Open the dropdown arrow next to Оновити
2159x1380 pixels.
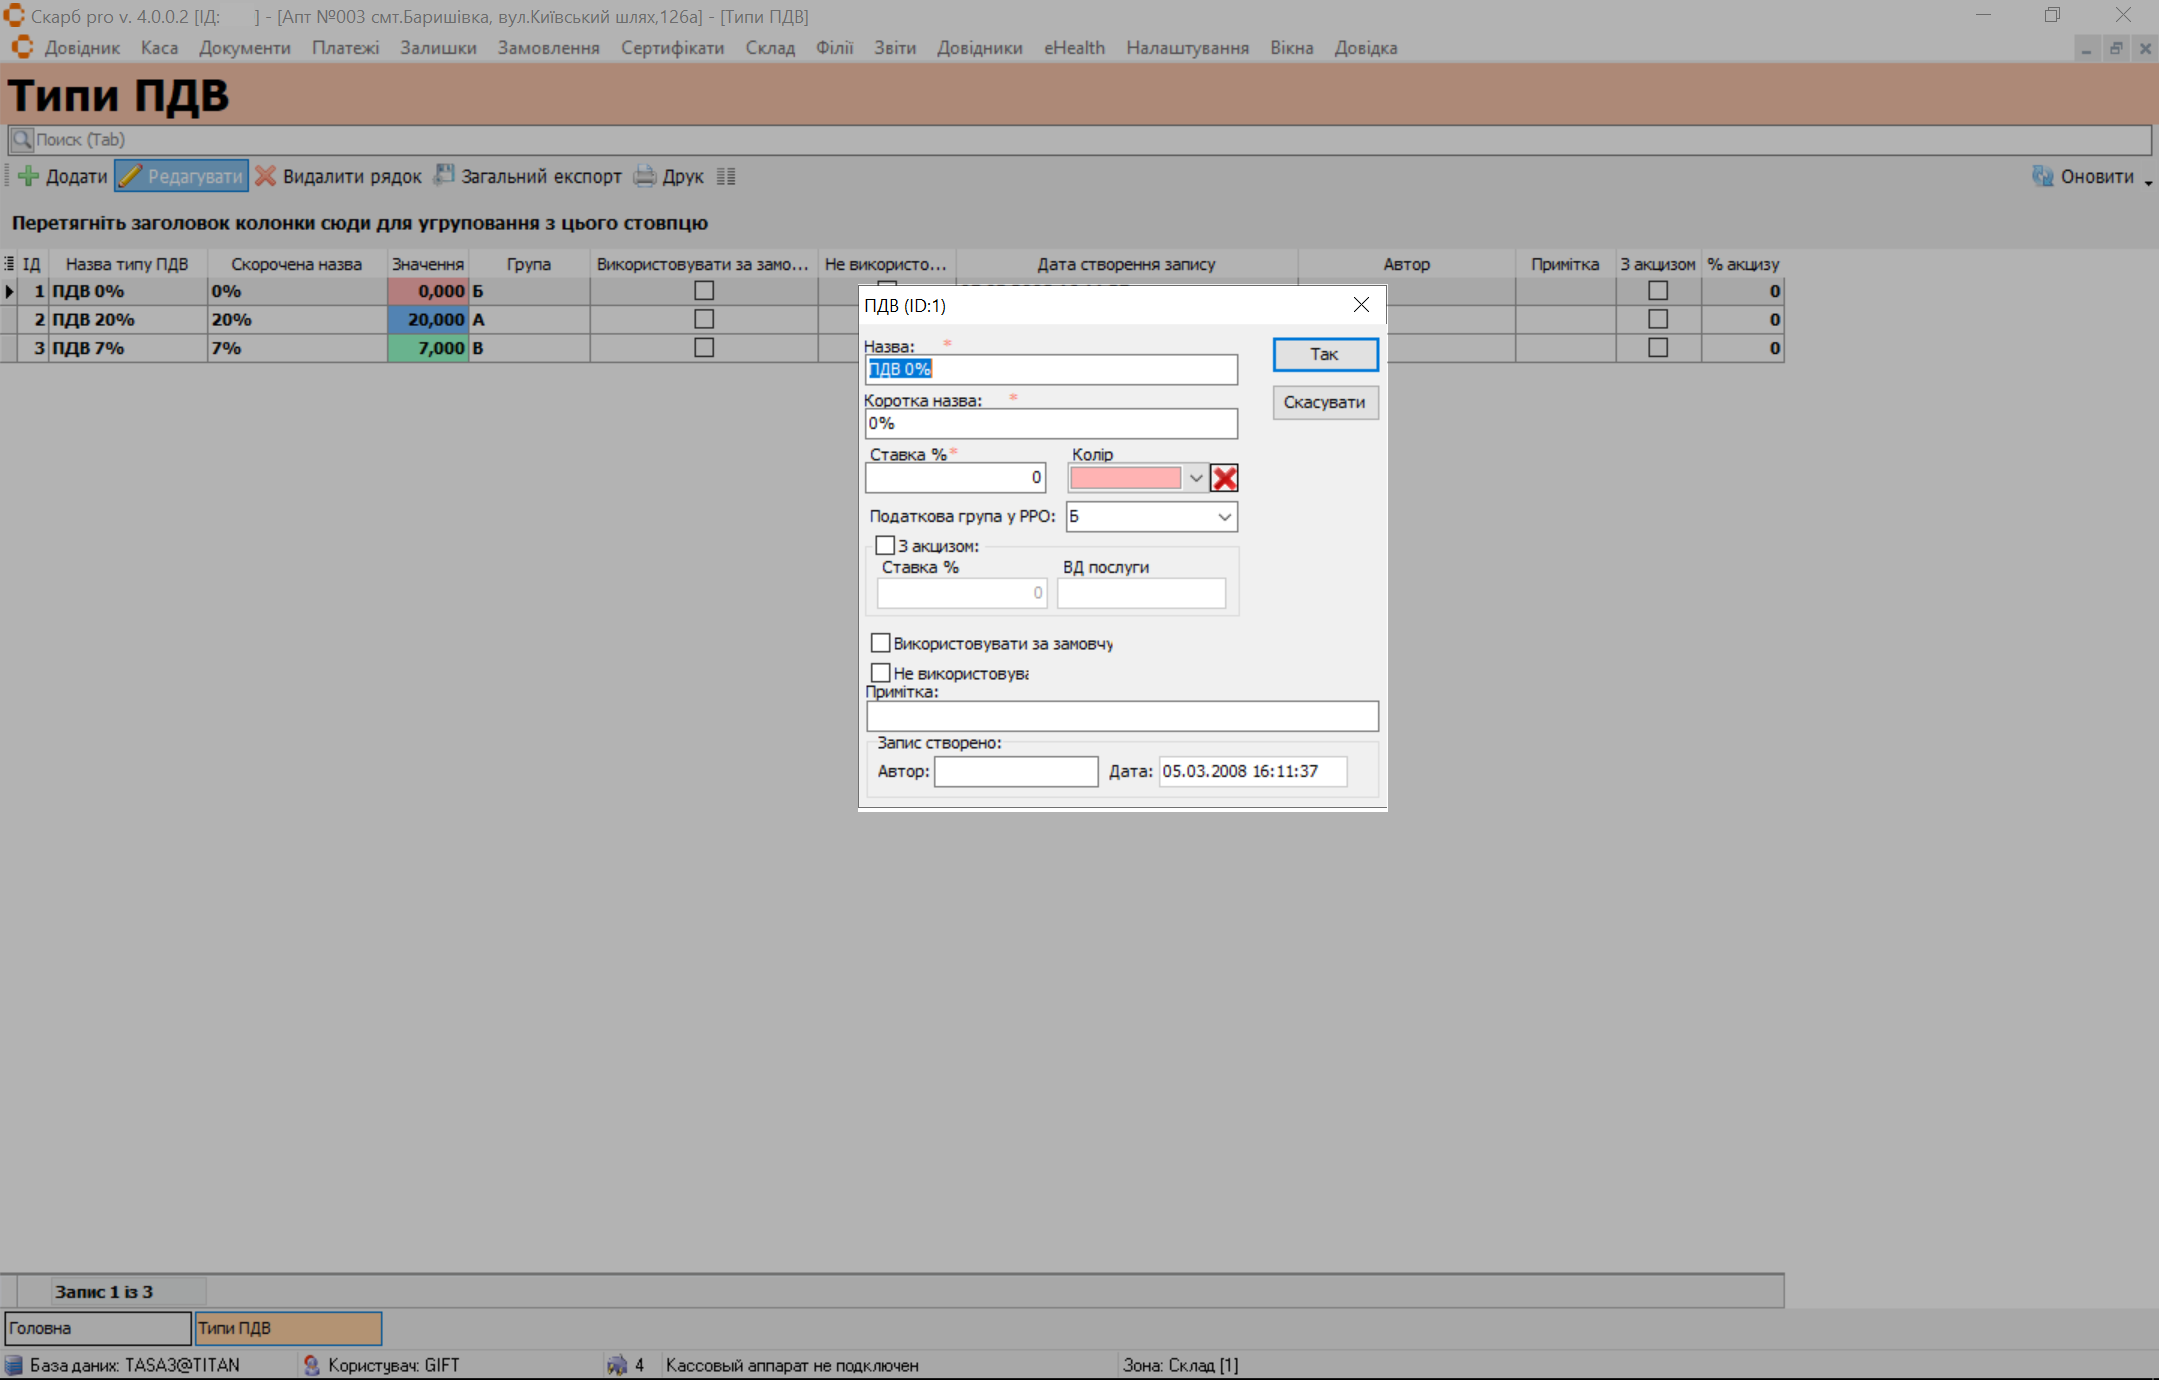click(2147, 182)
